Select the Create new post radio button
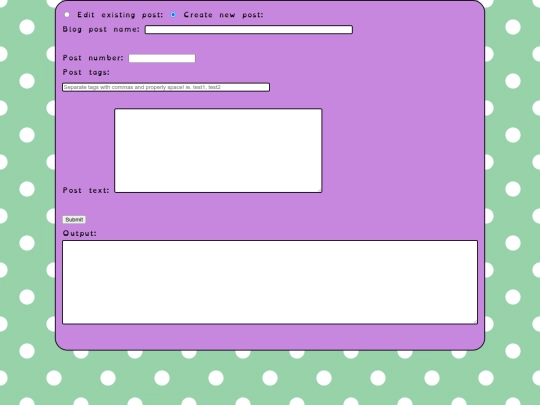Screen dimensions: 540x405 (x=173, y=14)
